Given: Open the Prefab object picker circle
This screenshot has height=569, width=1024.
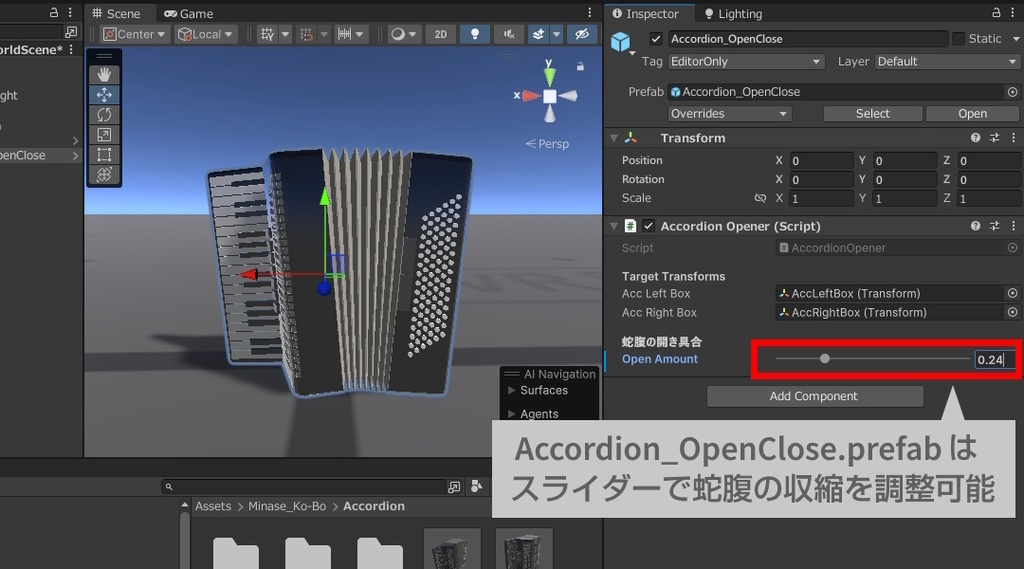Looking at the screenshot, I should point(1012,92).
